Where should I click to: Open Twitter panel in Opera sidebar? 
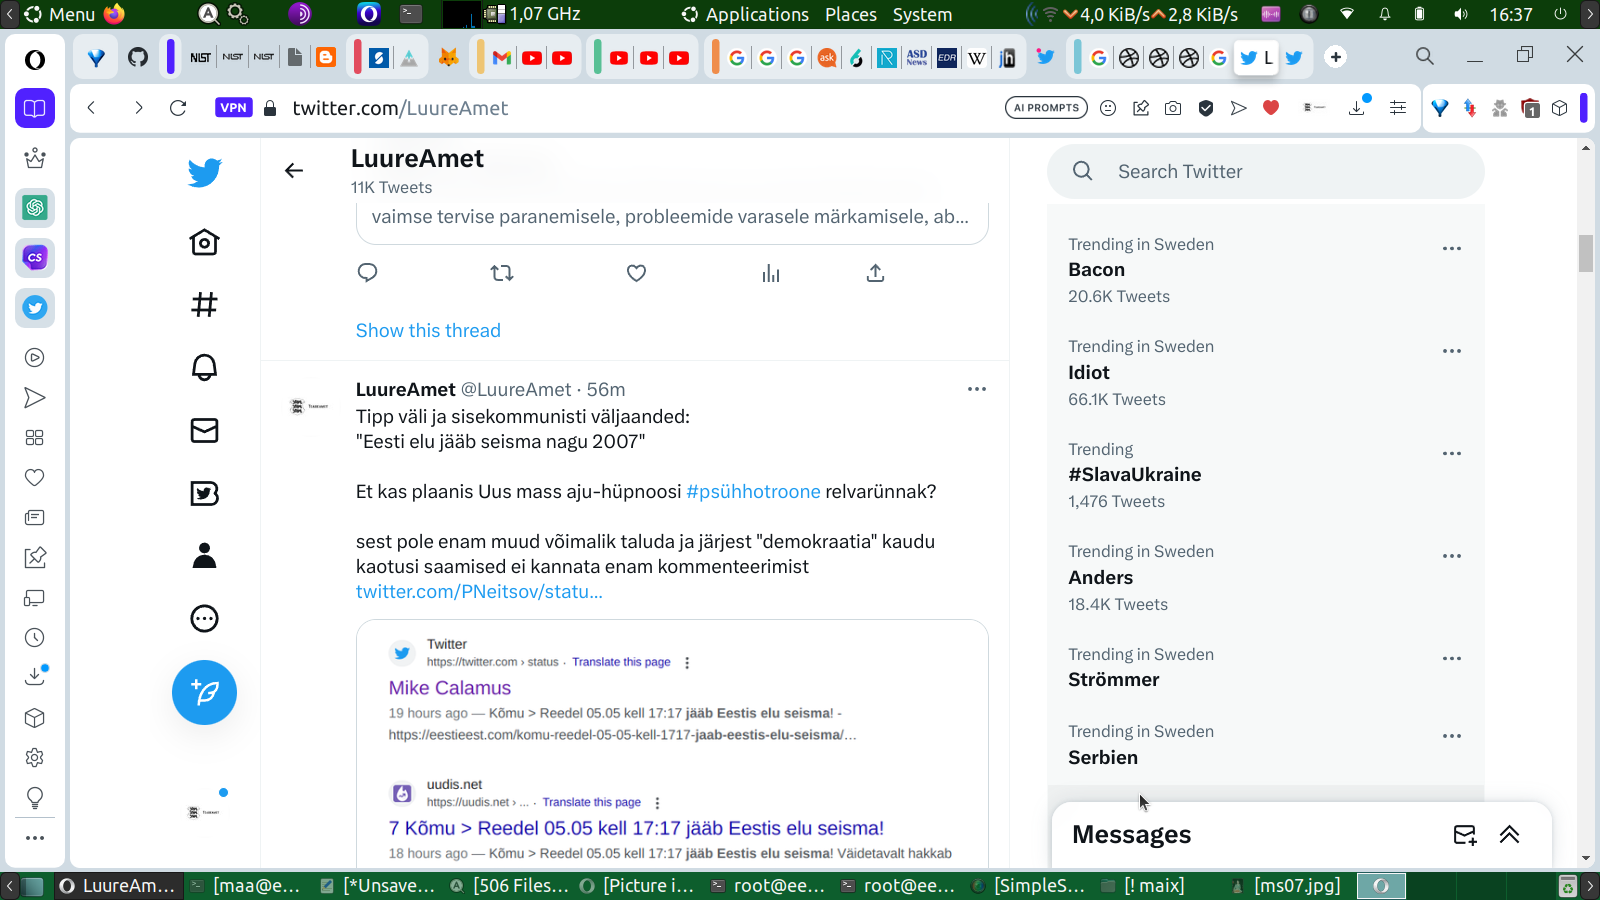coord(35,308)
